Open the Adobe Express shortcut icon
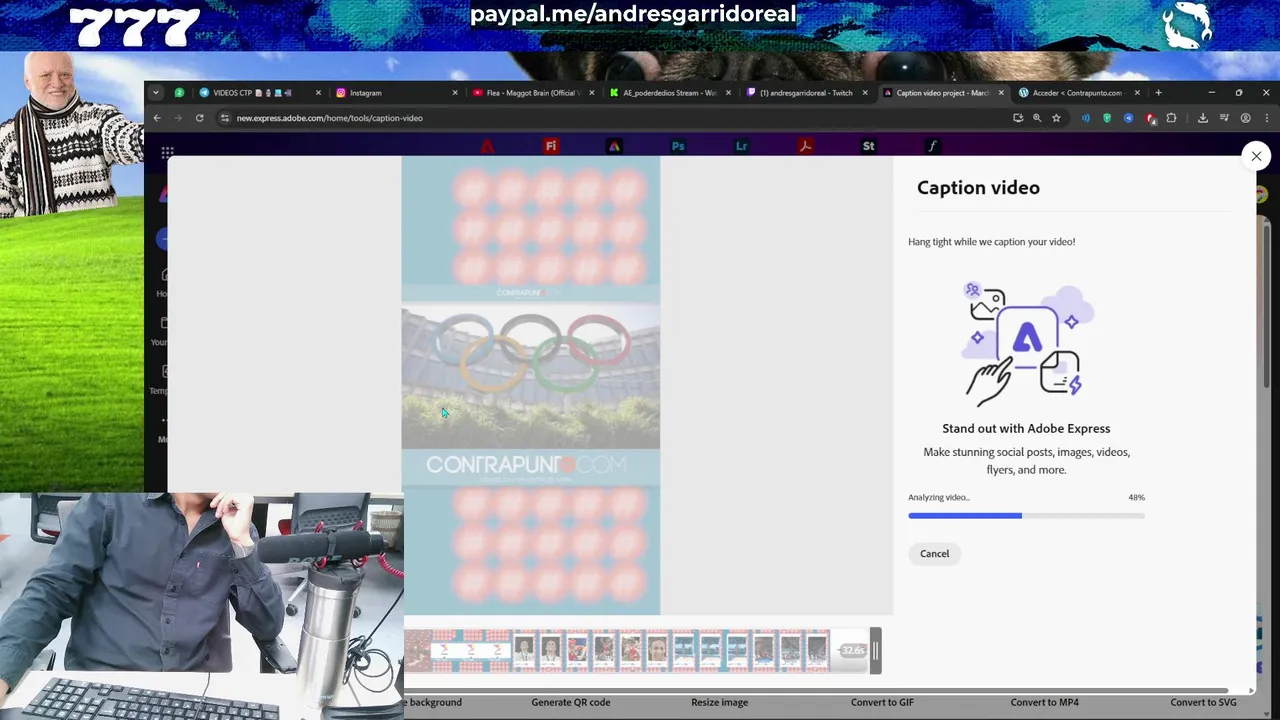This screenshot has width=1280, height=720. 614,146
